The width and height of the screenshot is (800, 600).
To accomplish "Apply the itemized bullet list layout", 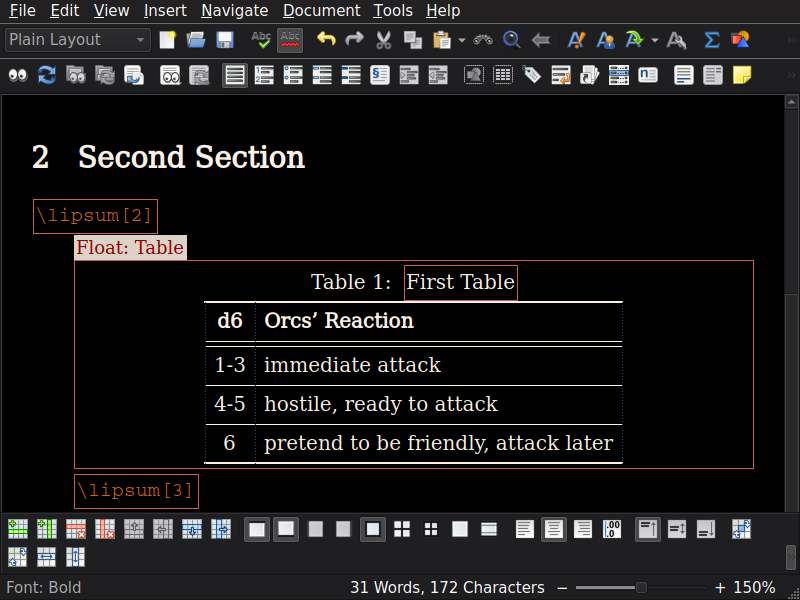I will coord(293,76).
